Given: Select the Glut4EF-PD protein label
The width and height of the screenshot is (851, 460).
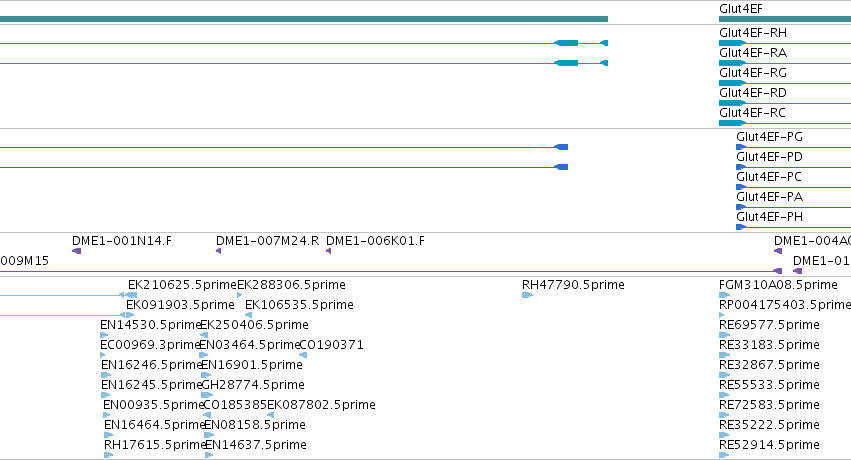Looking at the screenshot, I should pos(769,157).
